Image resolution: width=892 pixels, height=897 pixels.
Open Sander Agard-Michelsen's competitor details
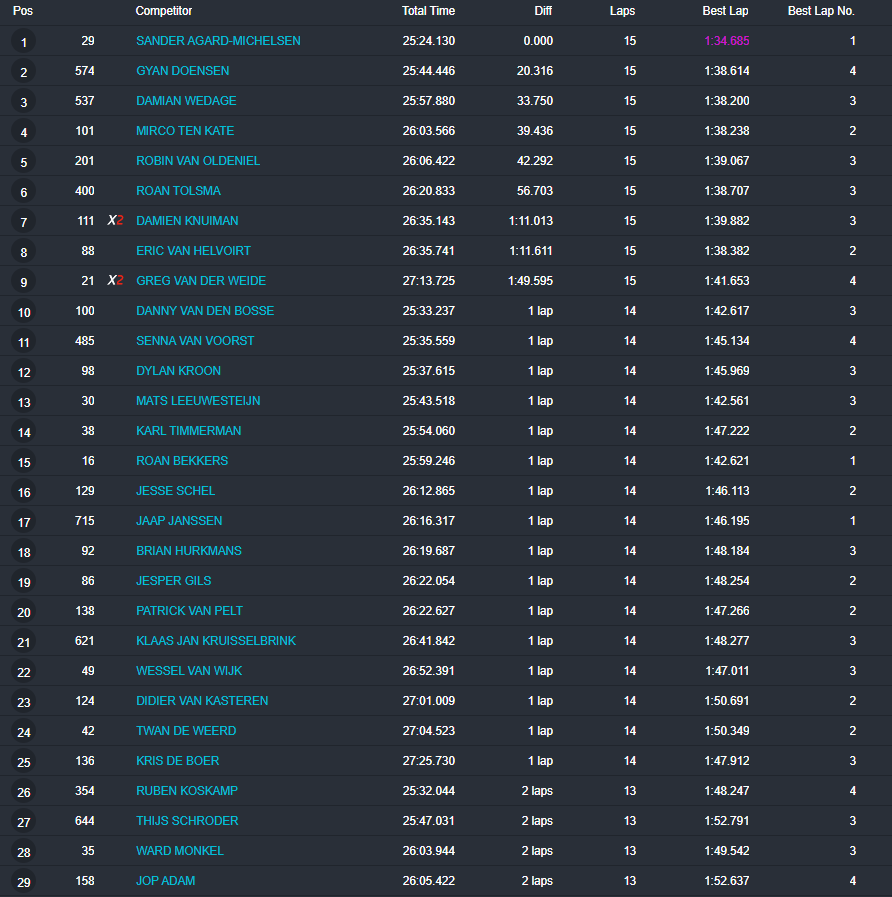click(218, 41)
